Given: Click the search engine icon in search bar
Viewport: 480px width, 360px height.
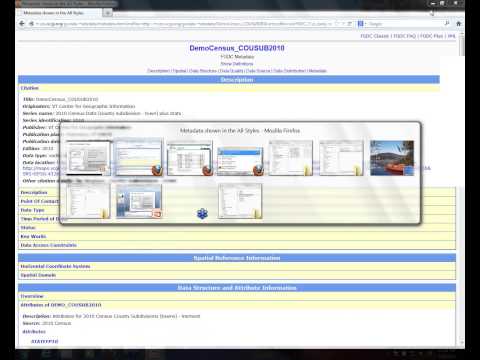Looking at the screenshot, I should click(361, 24).
